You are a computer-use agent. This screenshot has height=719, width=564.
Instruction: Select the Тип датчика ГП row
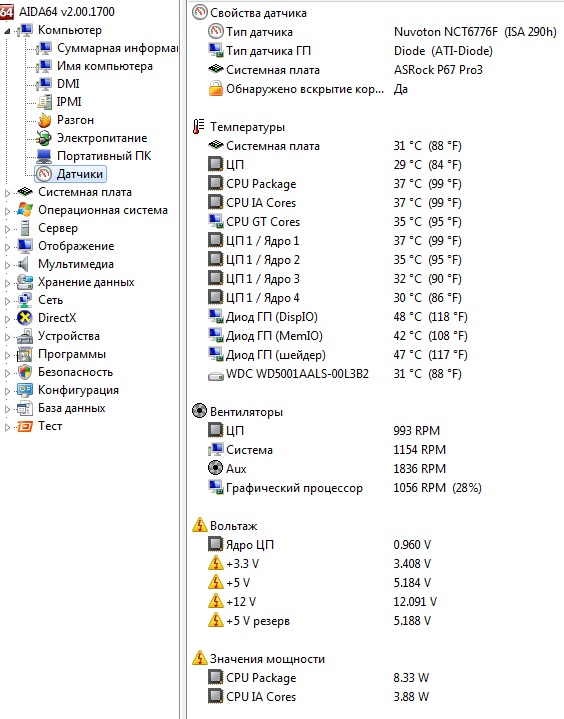(x=351, y=50)
